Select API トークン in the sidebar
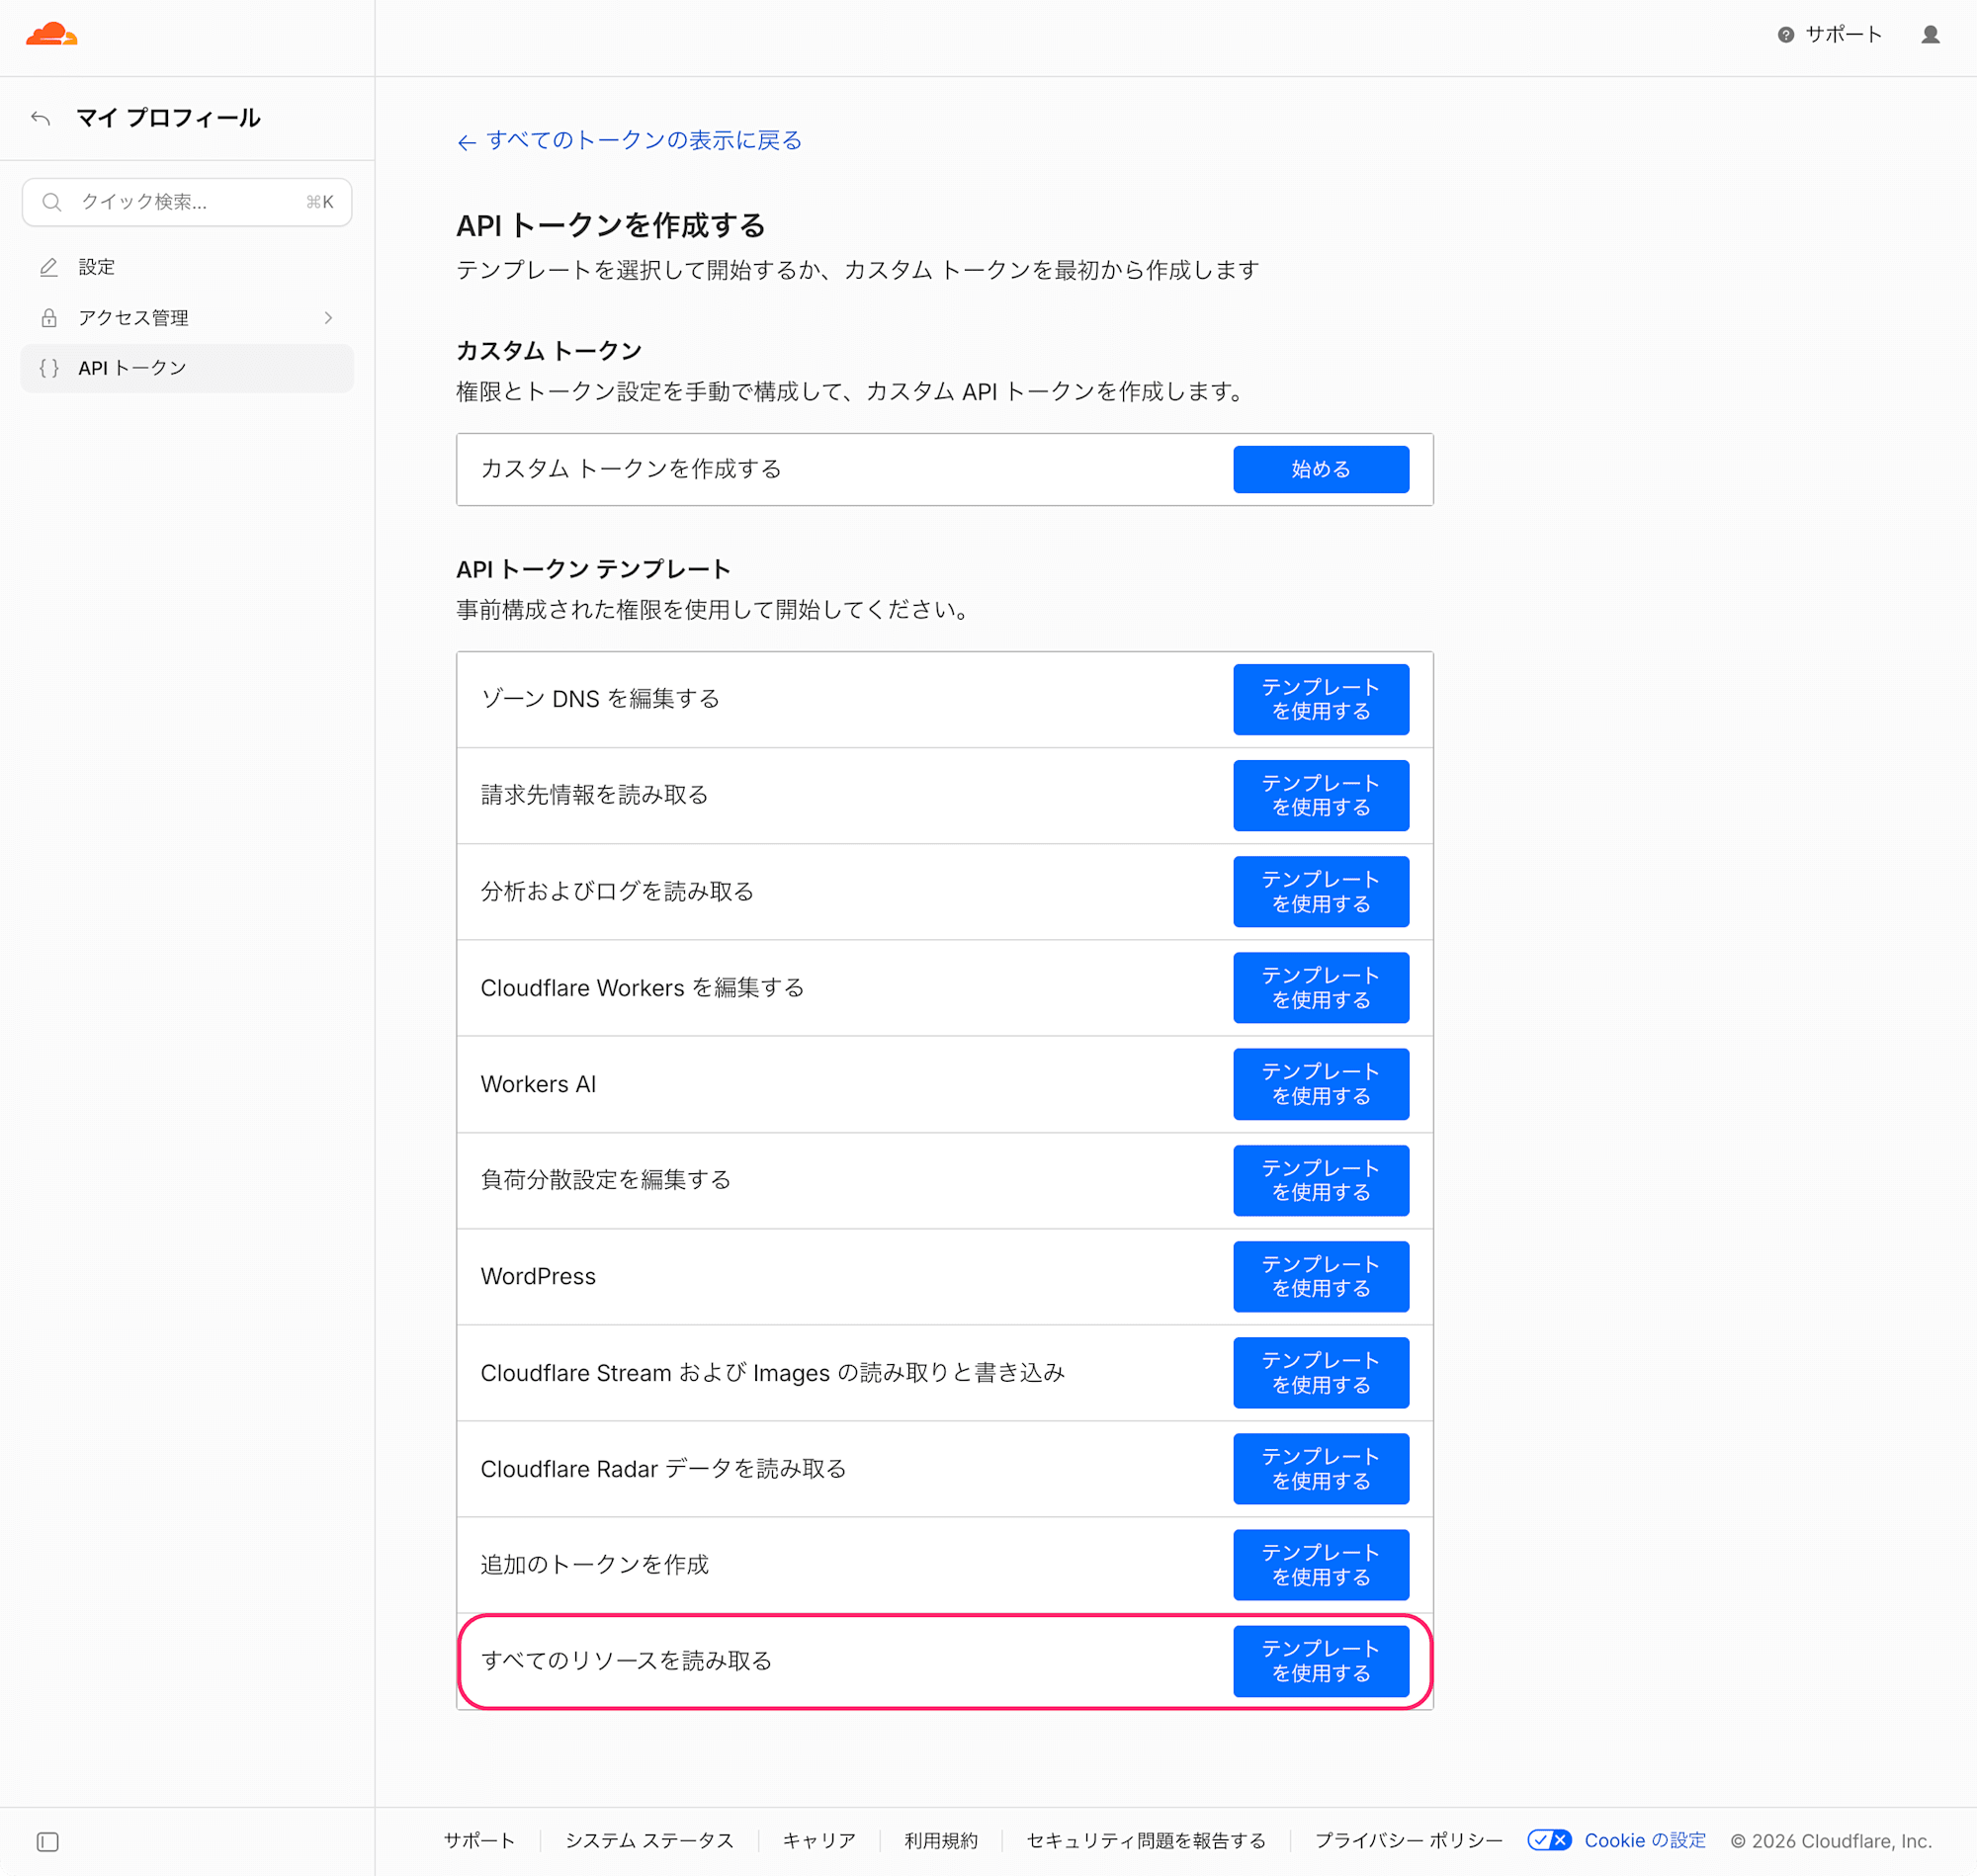This screenshot has height=1876, width=1977. pos(186,368)
